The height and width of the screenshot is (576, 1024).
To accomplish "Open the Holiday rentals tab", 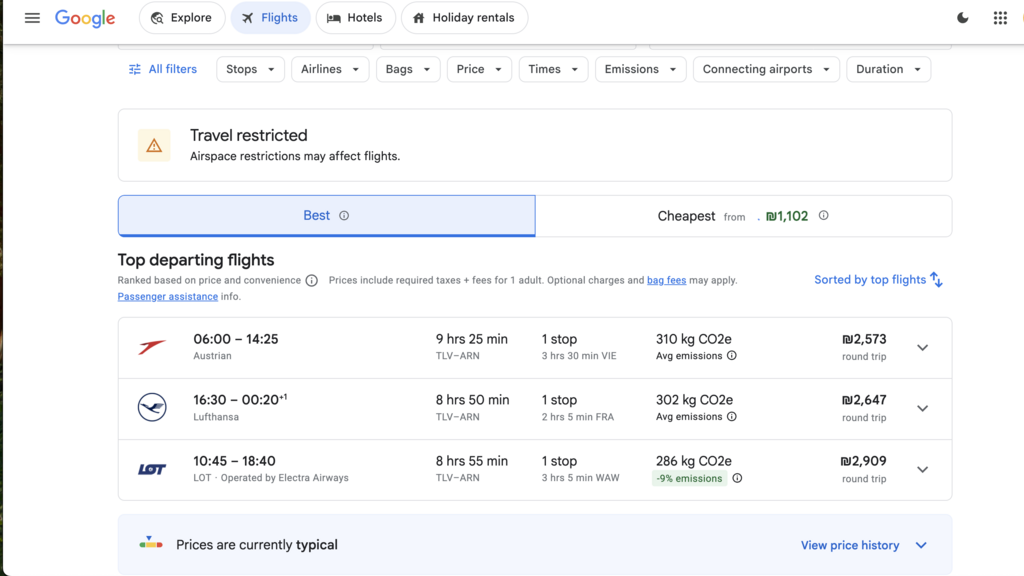I will coord(464,18).
